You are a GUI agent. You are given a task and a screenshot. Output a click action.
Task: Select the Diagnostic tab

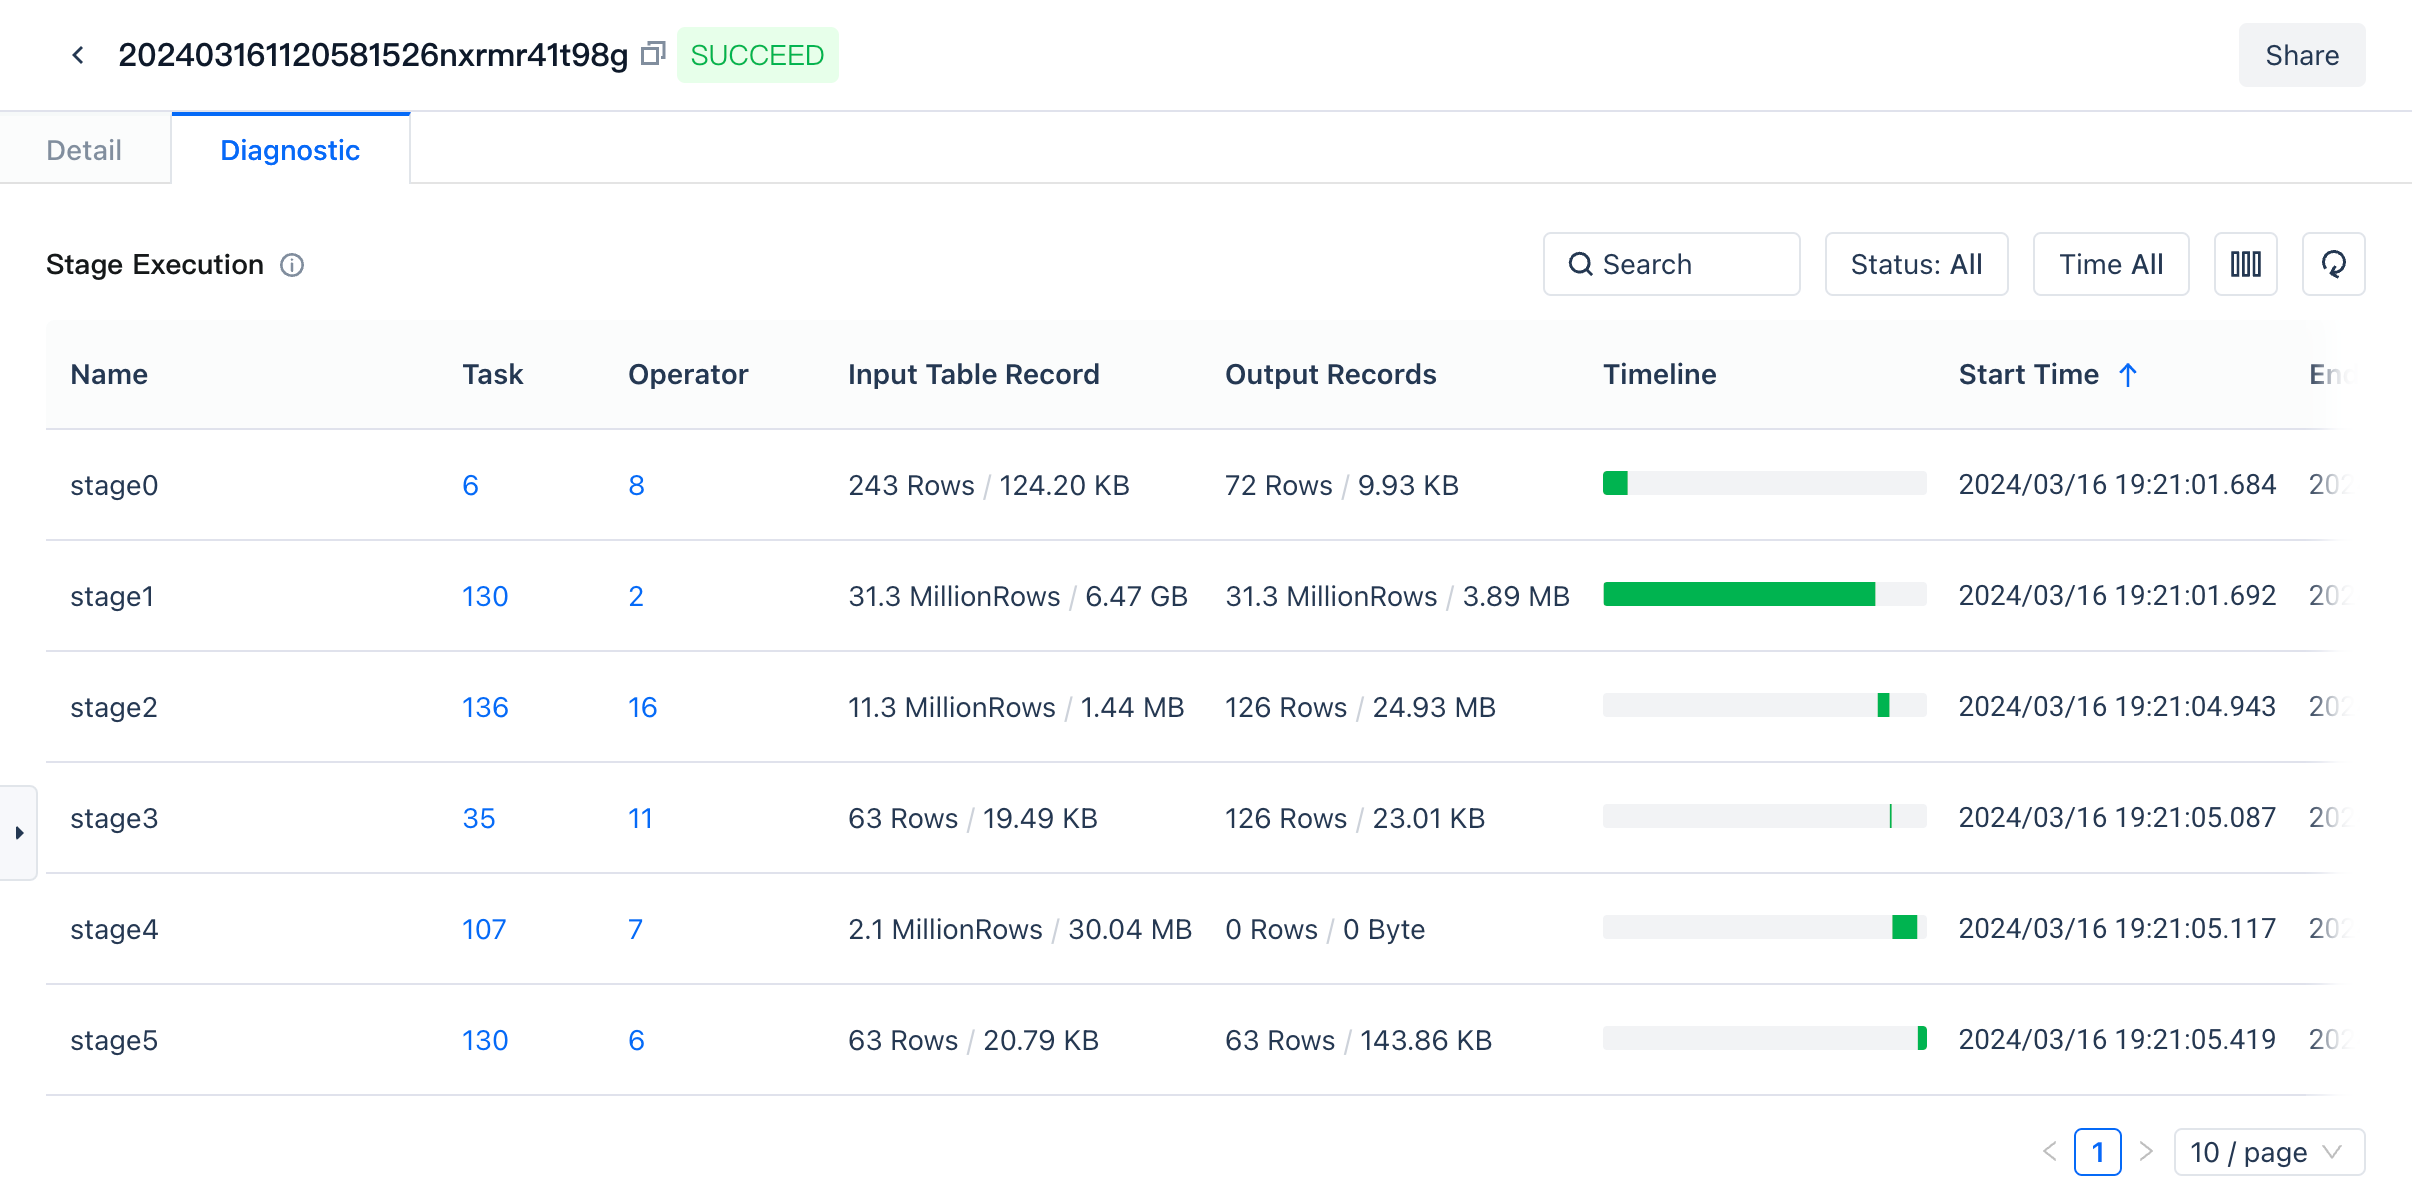290,150
